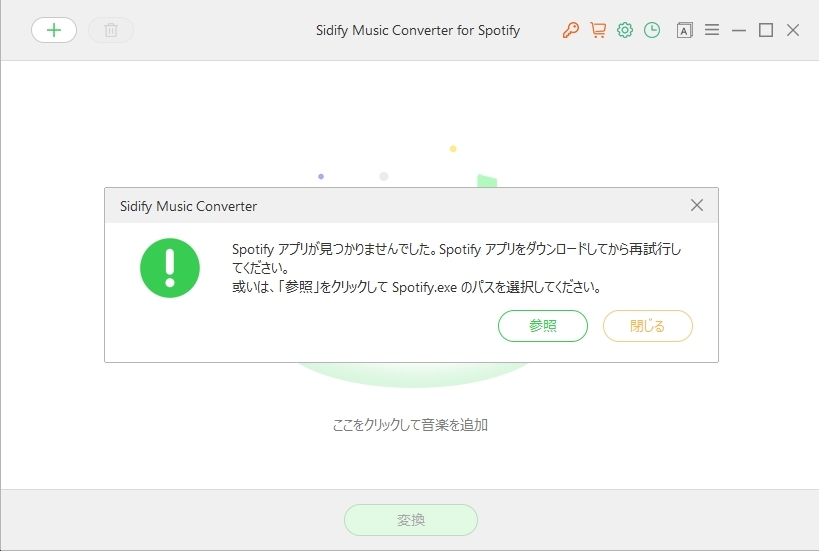
Task: Open the store via shopping cart icon
Action: pos(598,30)
